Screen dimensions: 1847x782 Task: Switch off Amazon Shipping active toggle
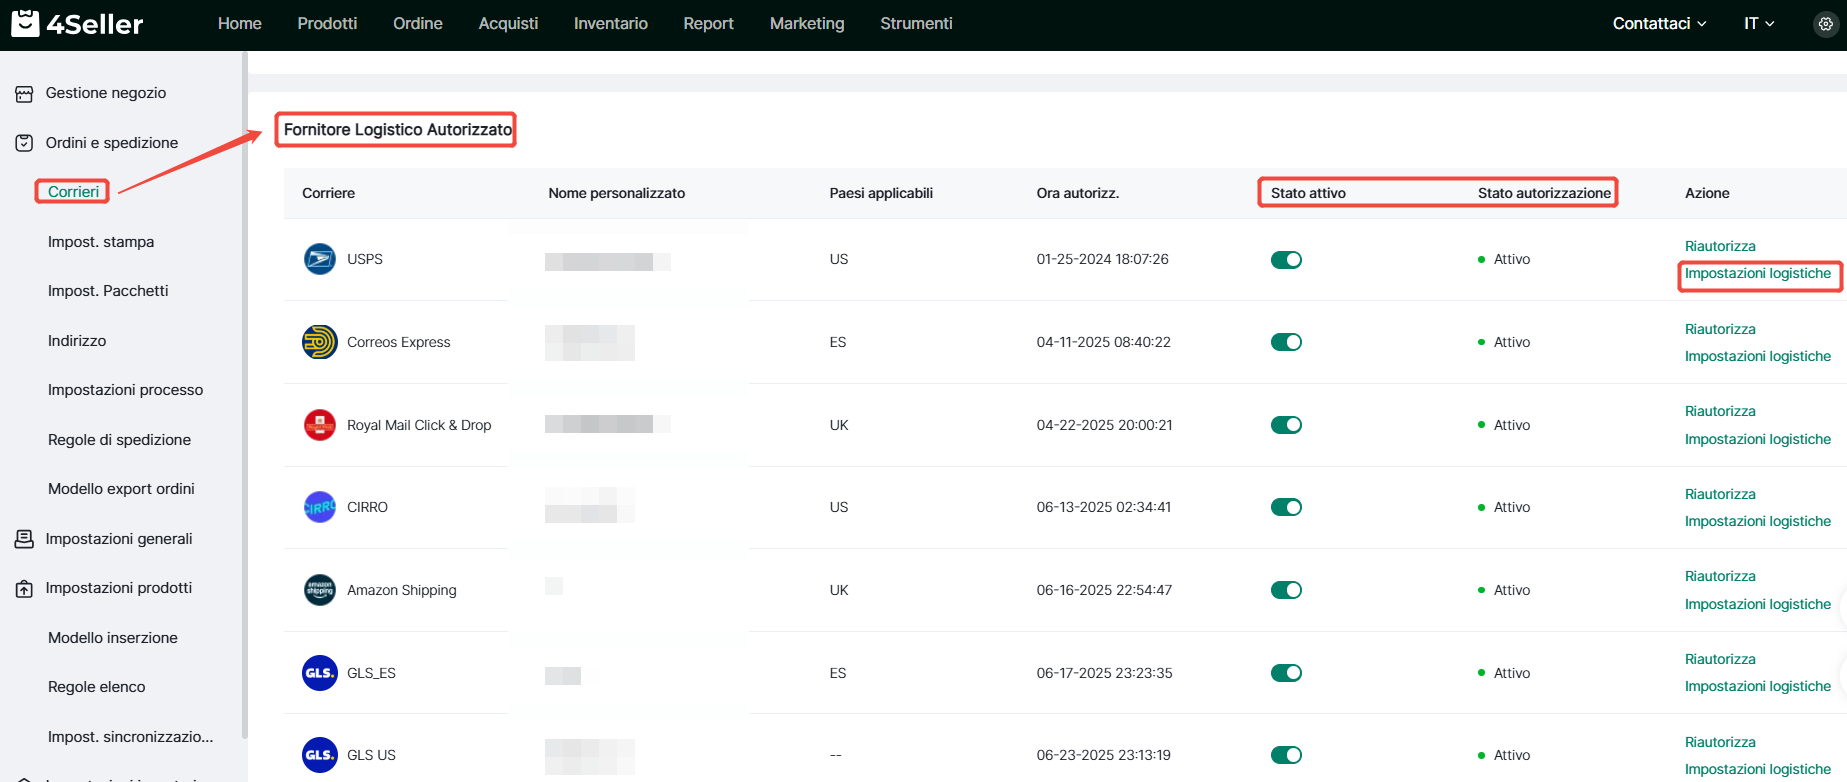[x=1286, y=590]
